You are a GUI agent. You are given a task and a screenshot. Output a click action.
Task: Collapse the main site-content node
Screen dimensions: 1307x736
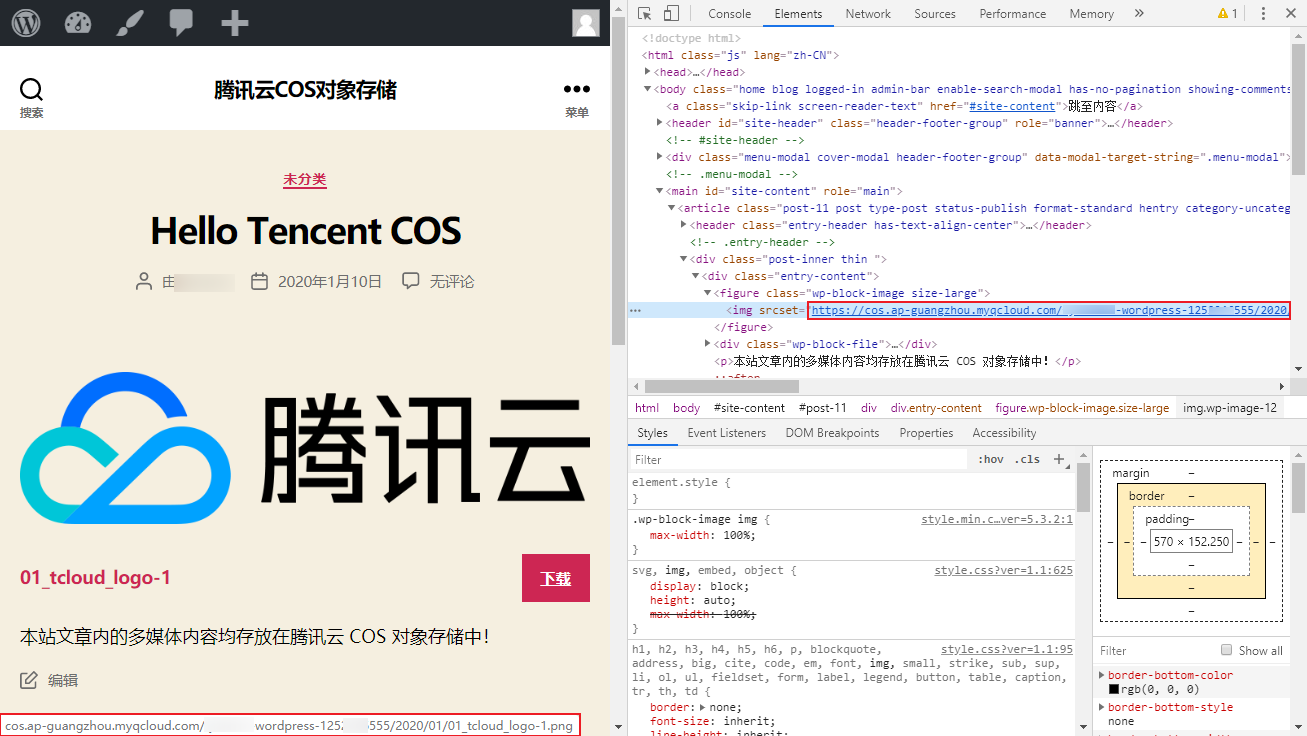click(x=660, y=191)
